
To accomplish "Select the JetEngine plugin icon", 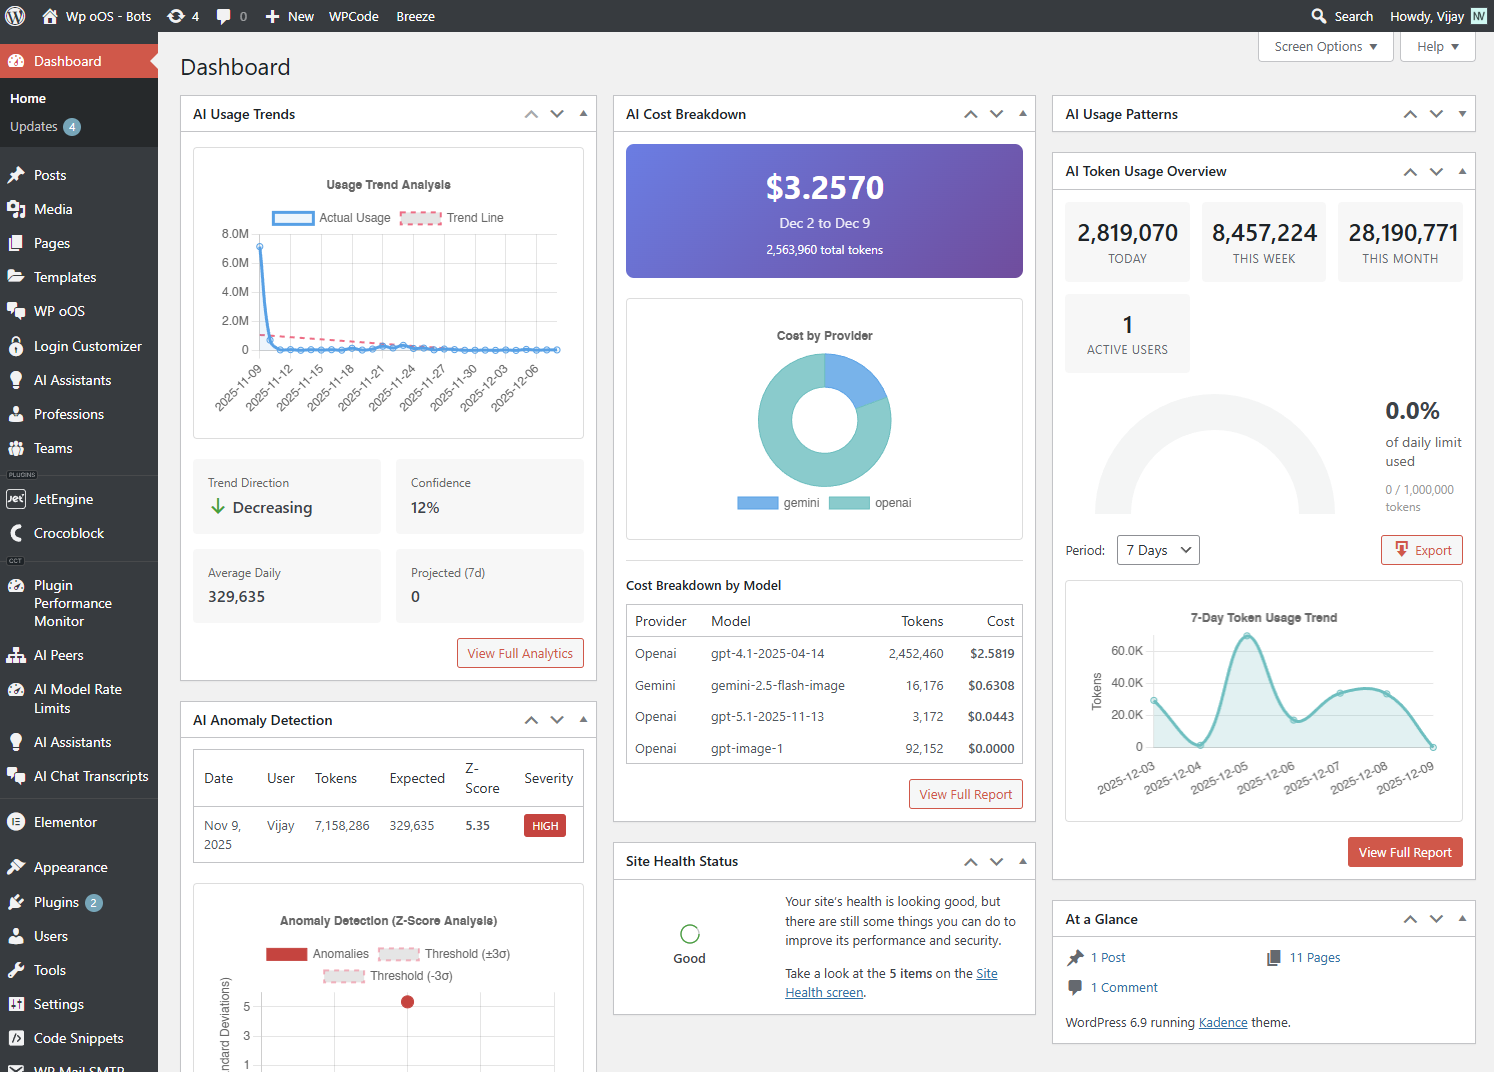I will pyautogui.click(x=17, y=498).
